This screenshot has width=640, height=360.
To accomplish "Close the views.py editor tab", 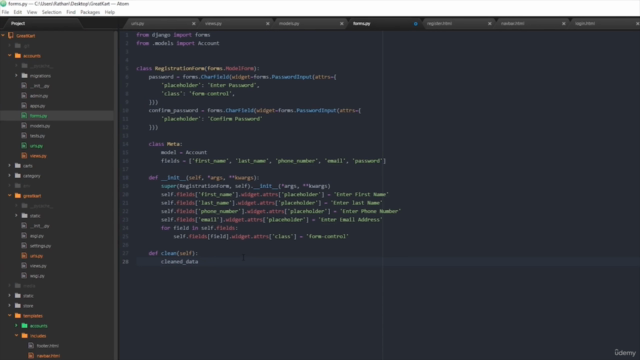I will [x=268, y=24].
